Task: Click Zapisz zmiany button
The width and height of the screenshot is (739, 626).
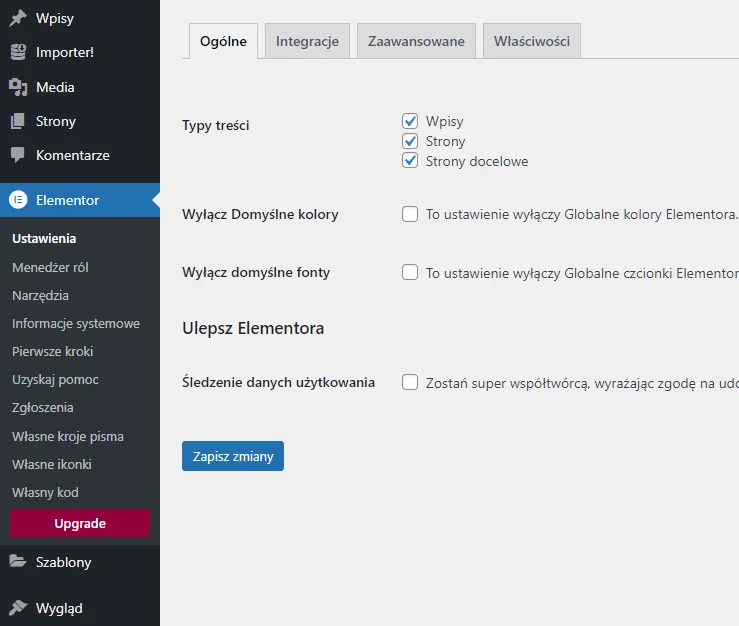Action: pyautogui.click(x=233, y=456)
